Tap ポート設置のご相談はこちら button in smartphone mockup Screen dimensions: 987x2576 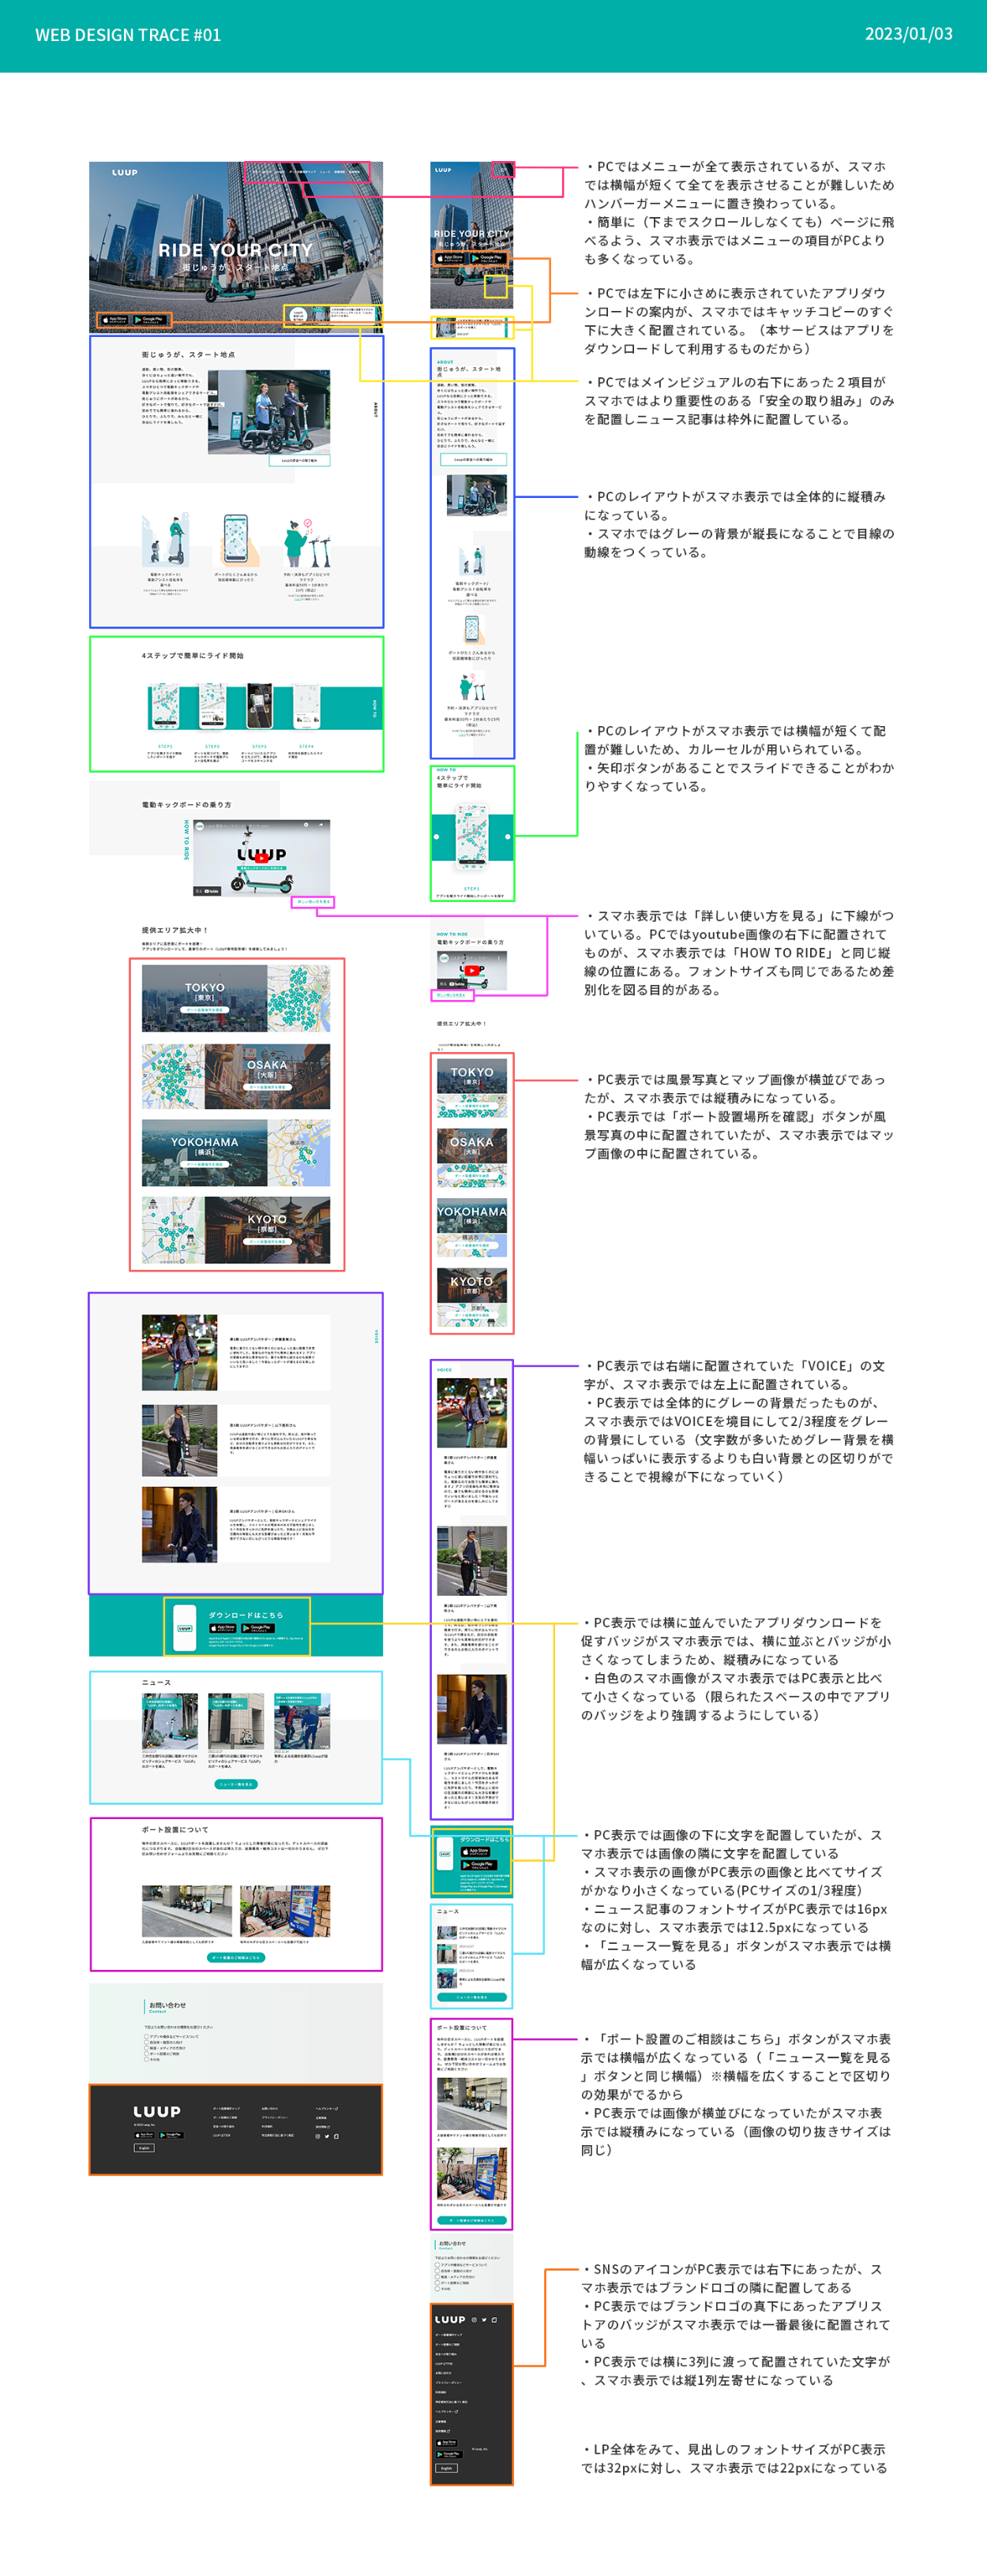point(472,2221)
